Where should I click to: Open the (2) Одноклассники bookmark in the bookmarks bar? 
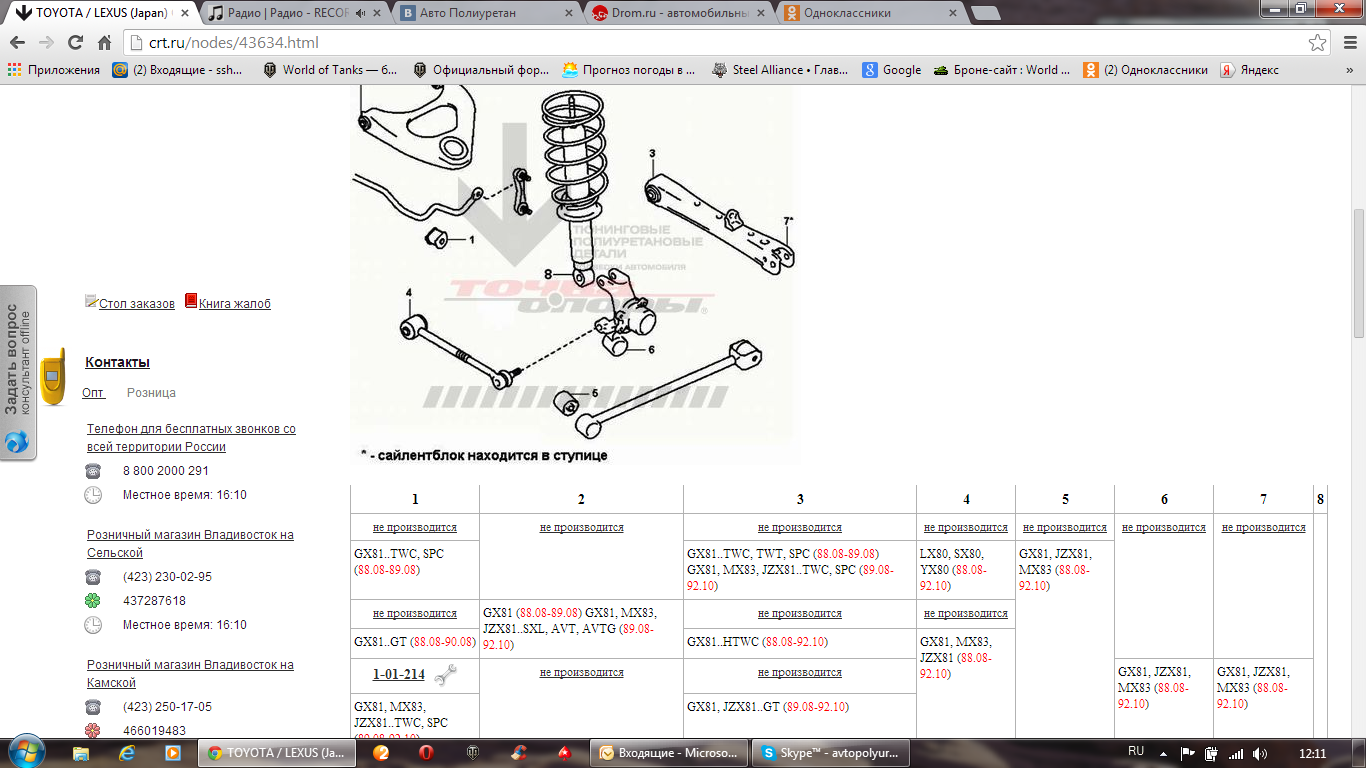[x=1146, y=70]
